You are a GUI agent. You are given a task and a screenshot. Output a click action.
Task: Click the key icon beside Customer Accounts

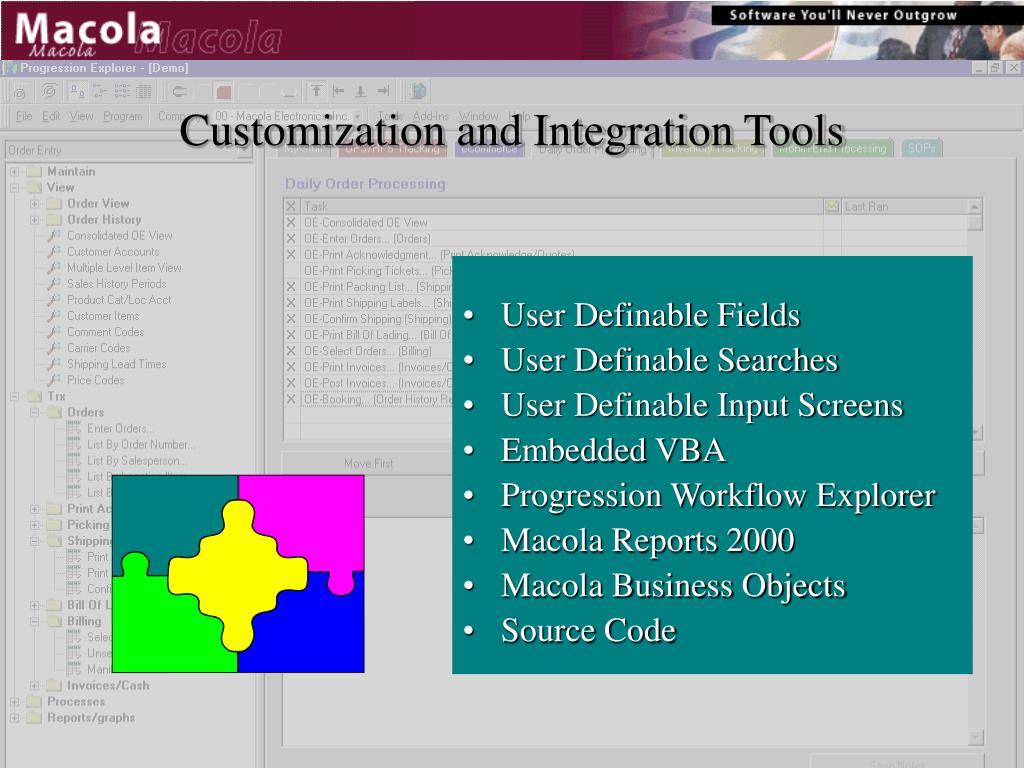click(x=55, y=251)
